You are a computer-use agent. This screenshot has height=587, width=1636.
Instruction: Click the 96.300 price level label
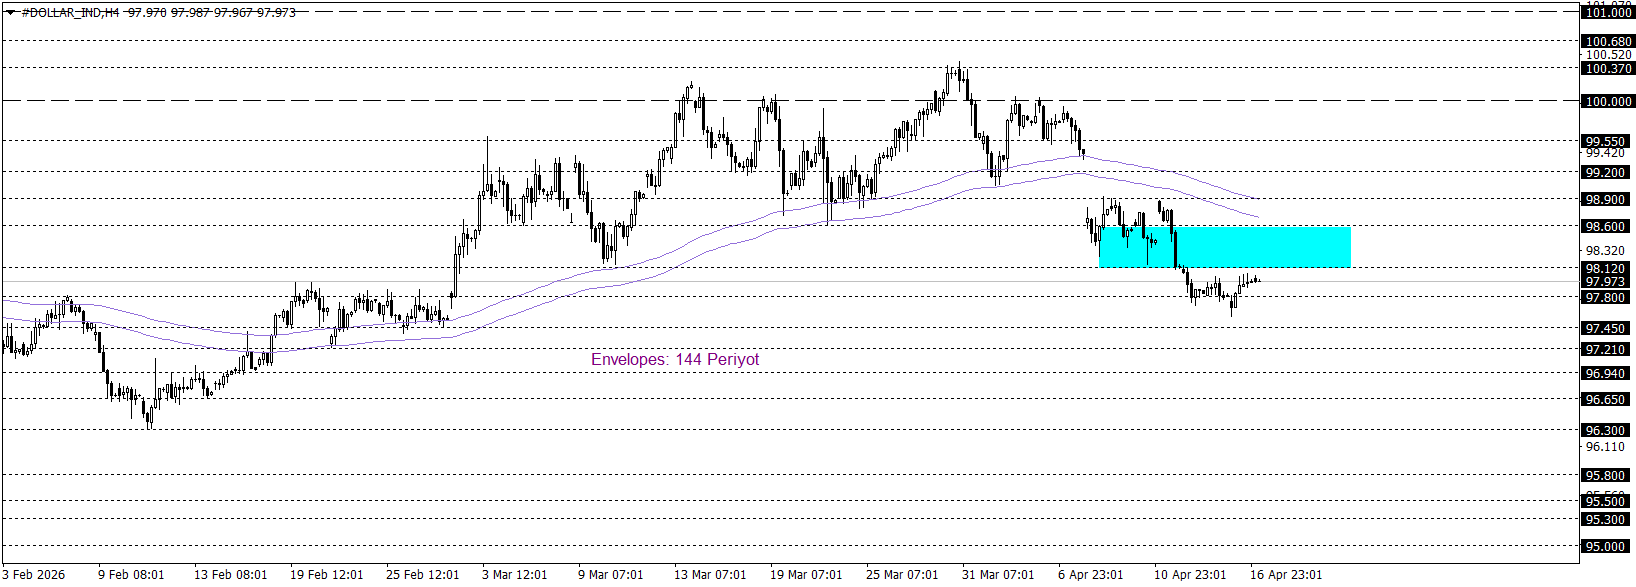(x=1605, y=431)
